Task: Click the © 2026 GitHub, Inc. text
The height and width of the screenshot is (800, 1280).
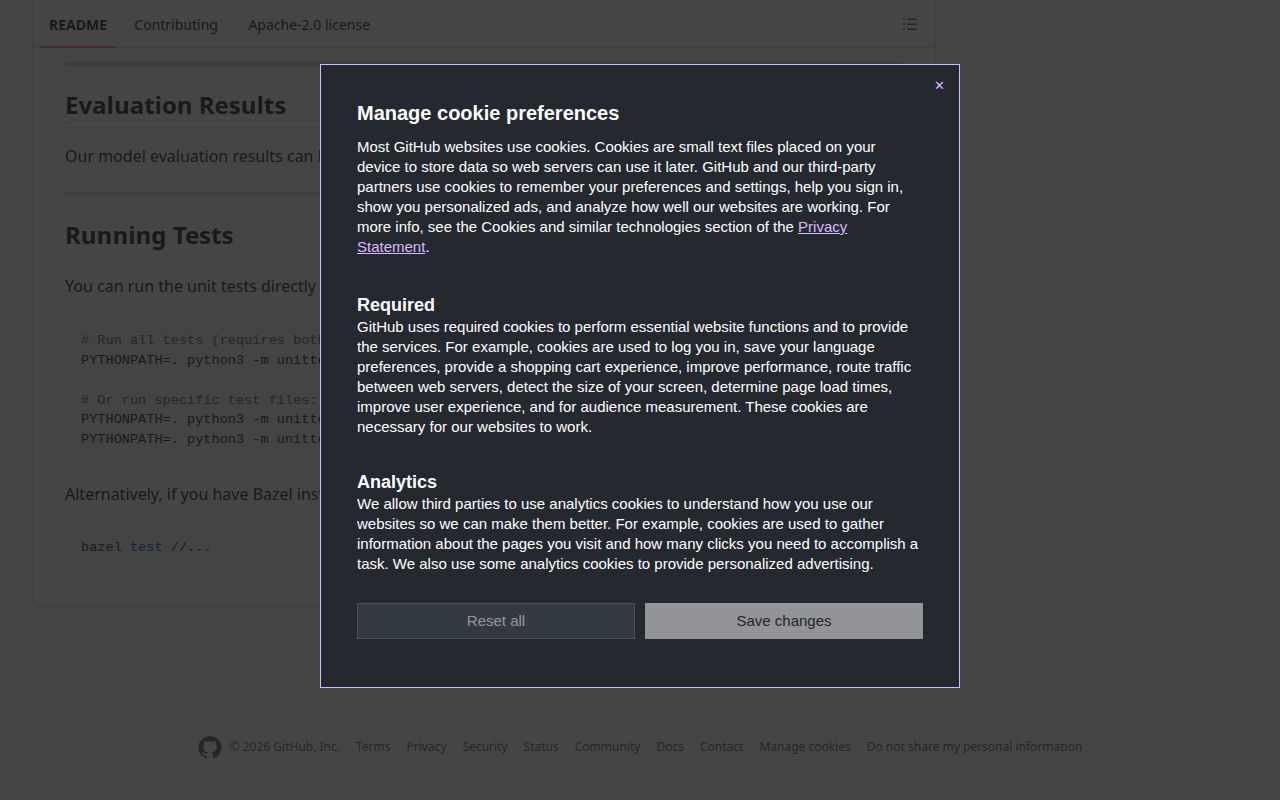Action: [x=285, y=747]
